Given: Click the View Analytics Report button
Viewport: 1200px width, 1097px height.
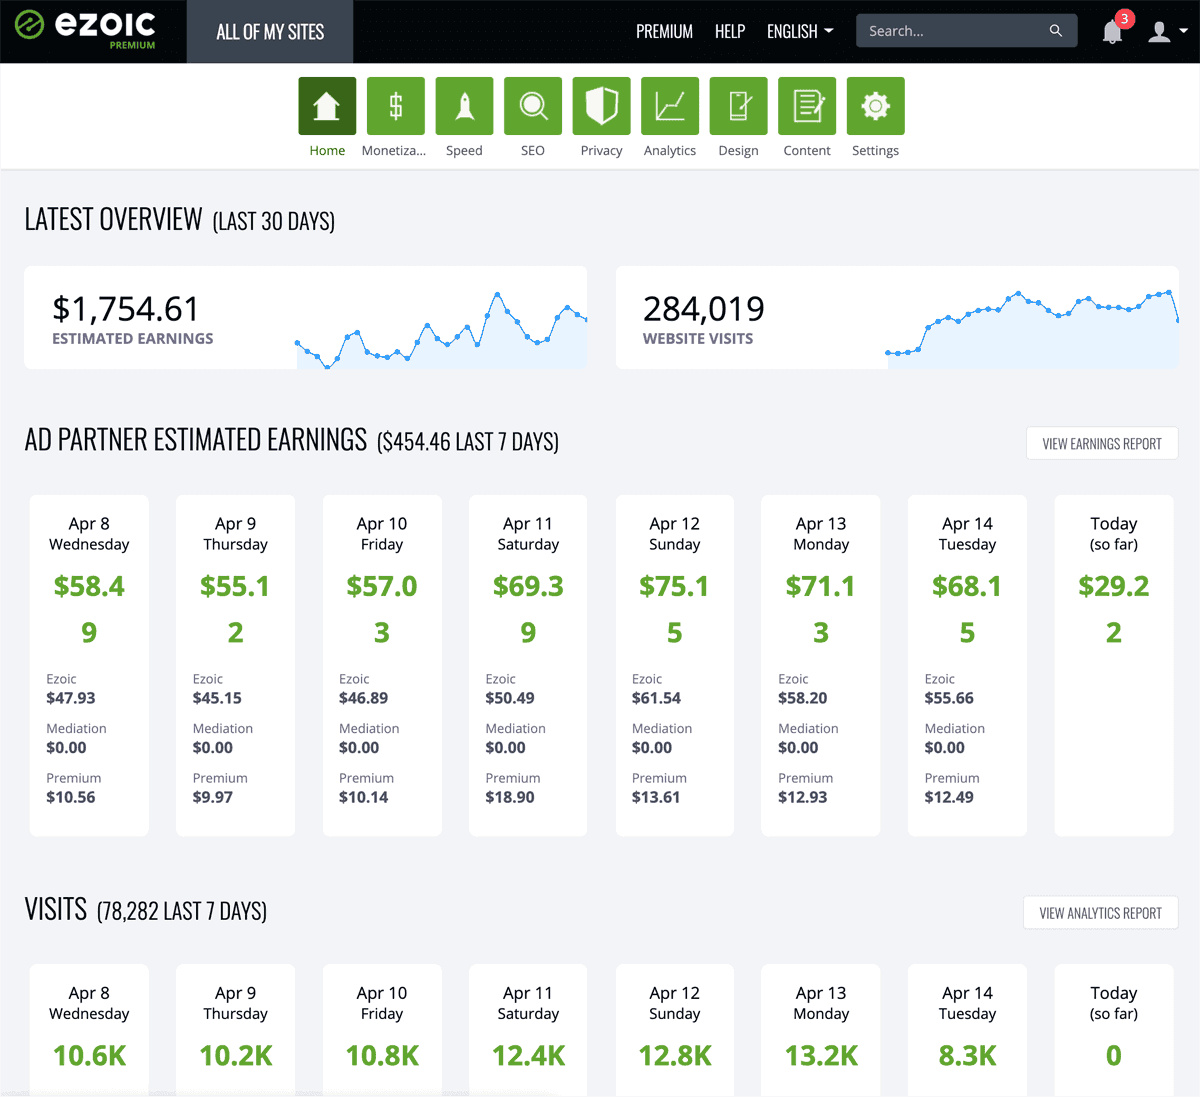Looking at the screenshot, I should [1100, 912].
